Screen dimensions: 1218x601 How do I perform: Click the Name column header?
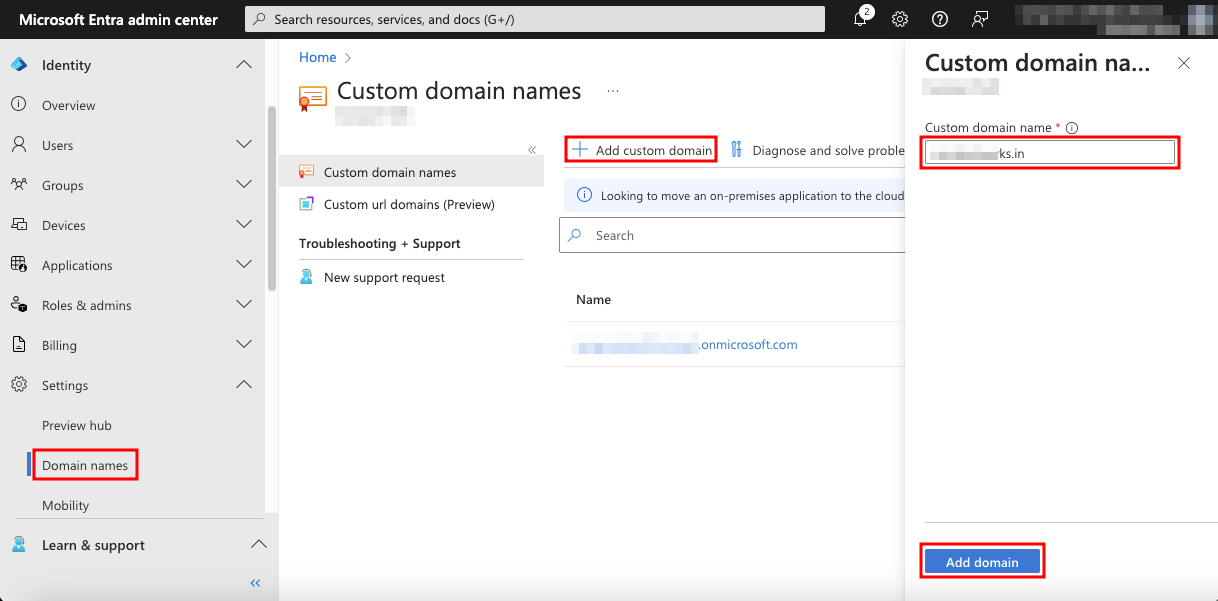(x=593, y=299)
